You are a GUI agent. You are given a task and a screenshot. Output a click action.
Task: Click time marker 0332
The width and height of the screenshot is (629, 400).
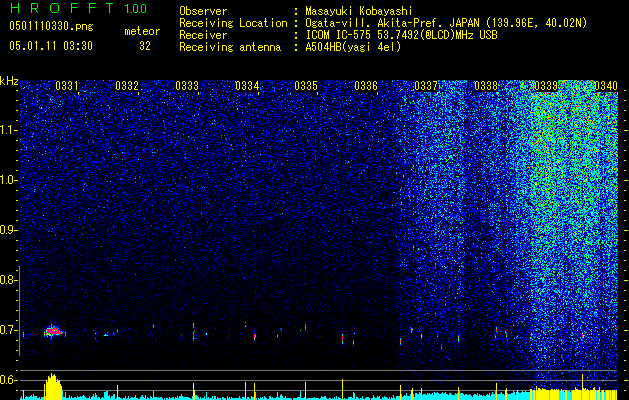point(127,86)
